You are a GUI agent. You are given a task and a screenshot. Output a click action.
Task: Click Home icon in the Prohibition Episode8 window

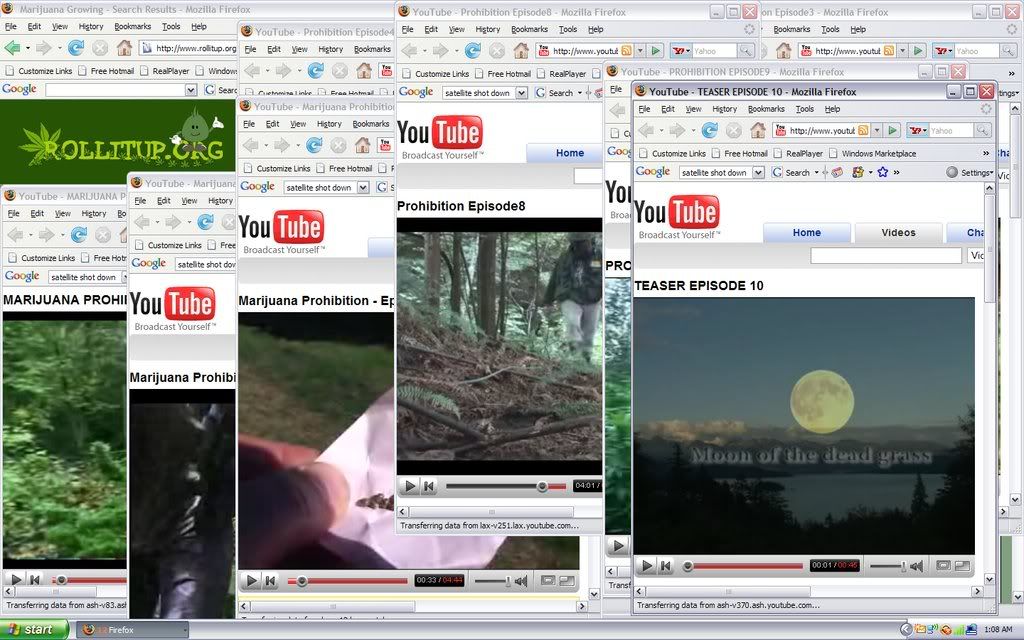[520, 50]
